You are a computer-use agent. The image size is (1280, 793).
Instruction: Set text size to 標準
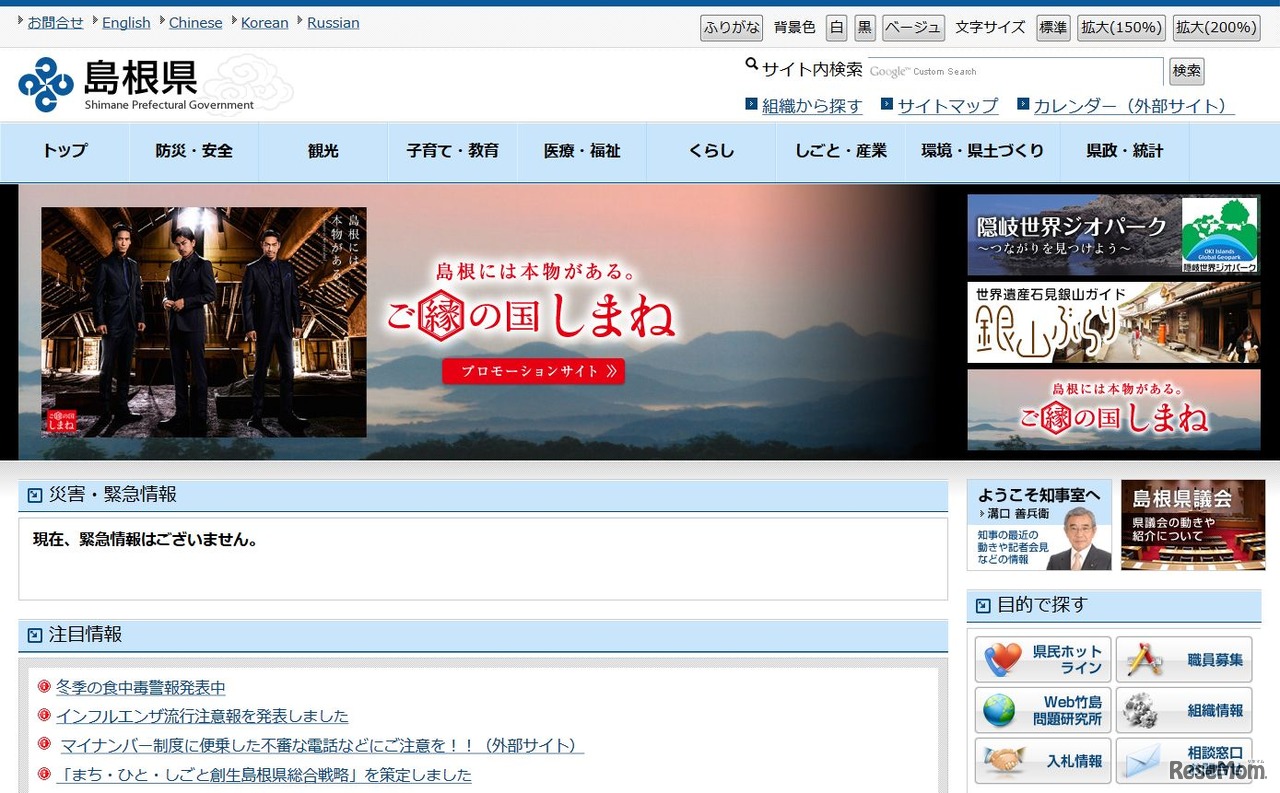pos(1053,28)
